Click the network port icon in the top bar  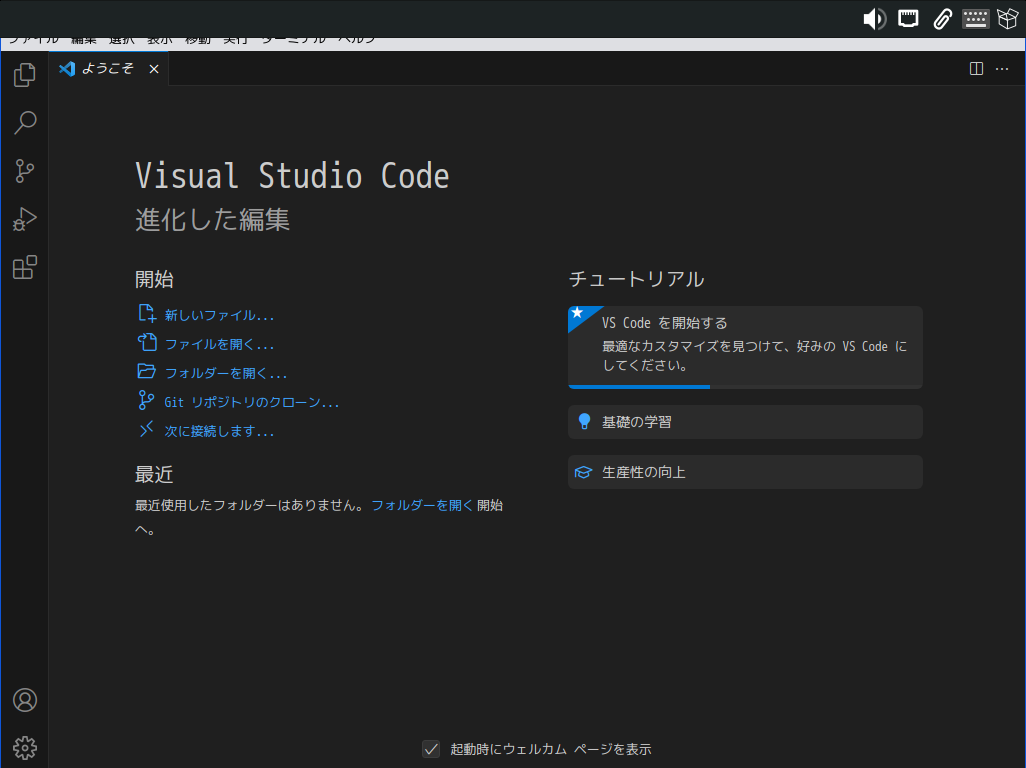pos(908,19)
